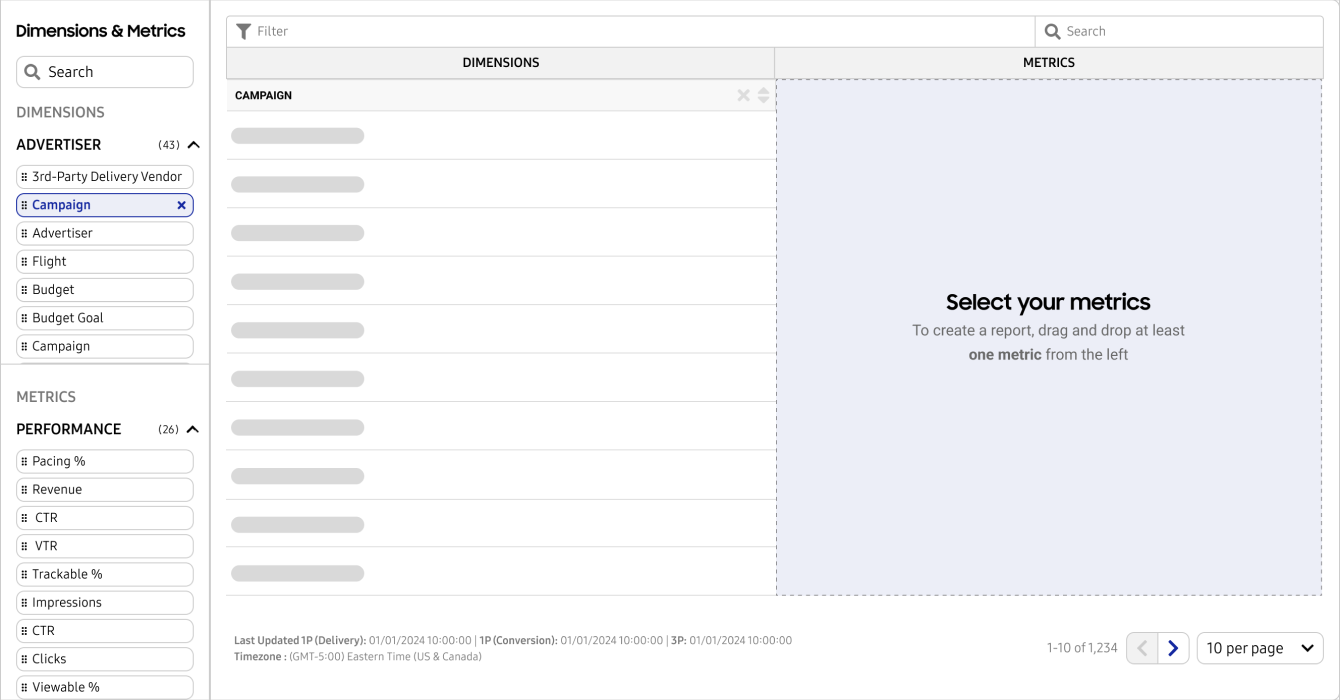Go to the previous page of results
The image size is (1340, 700).
1142,648
